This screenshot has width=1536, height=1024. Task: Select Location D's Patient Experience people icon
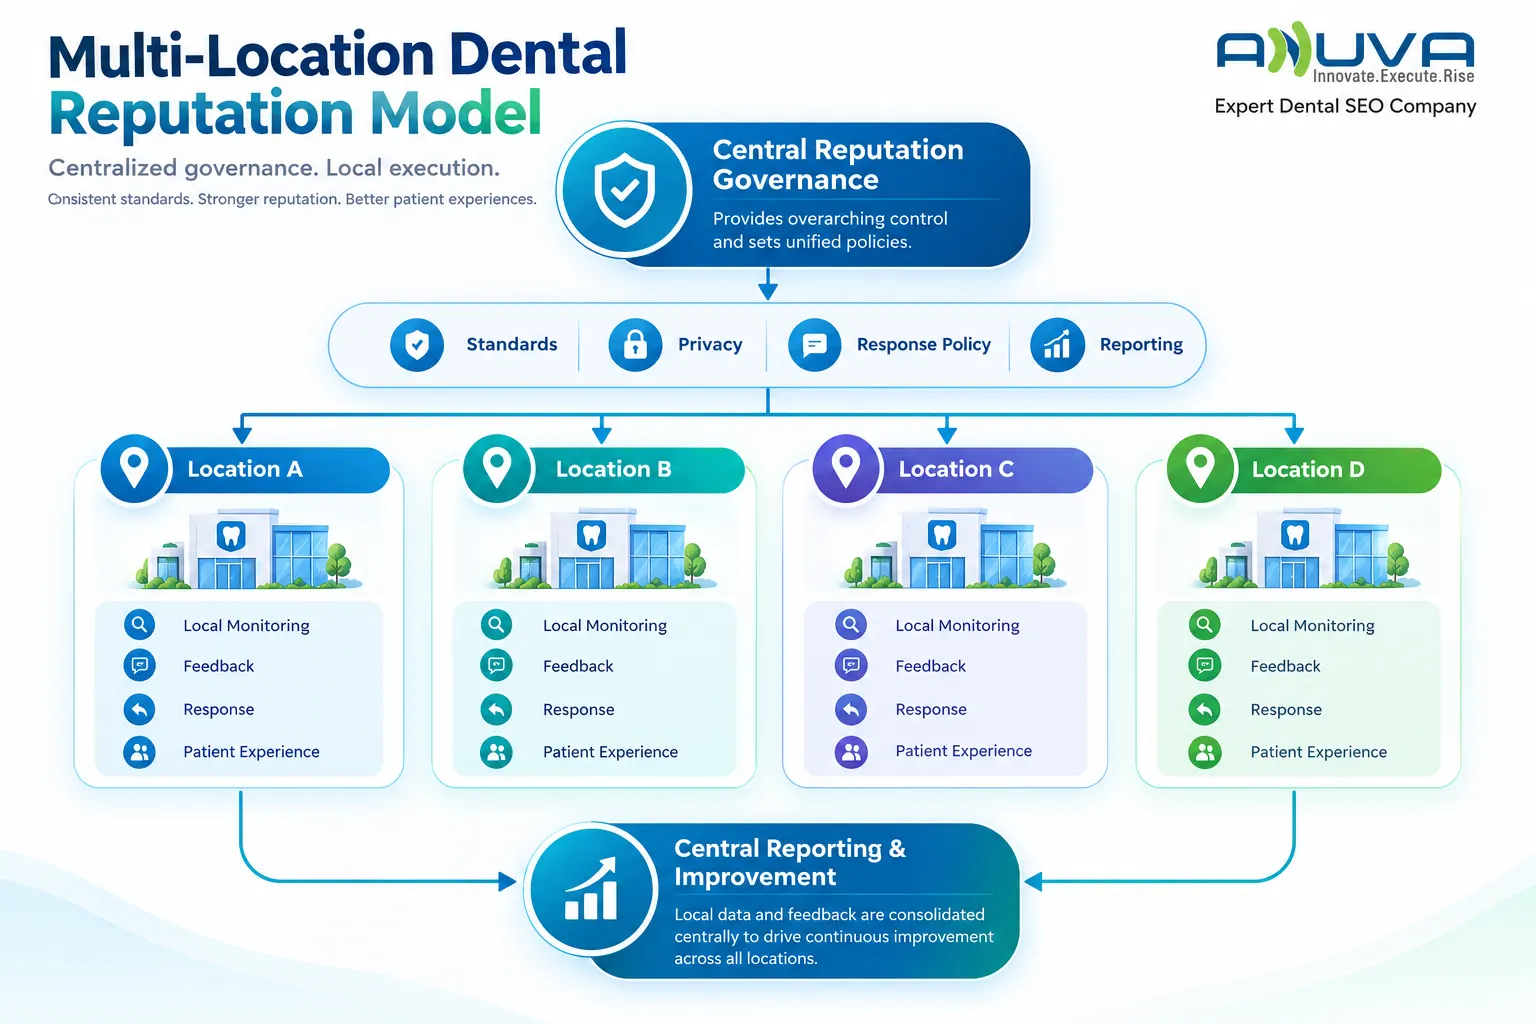pos(1205,752)
